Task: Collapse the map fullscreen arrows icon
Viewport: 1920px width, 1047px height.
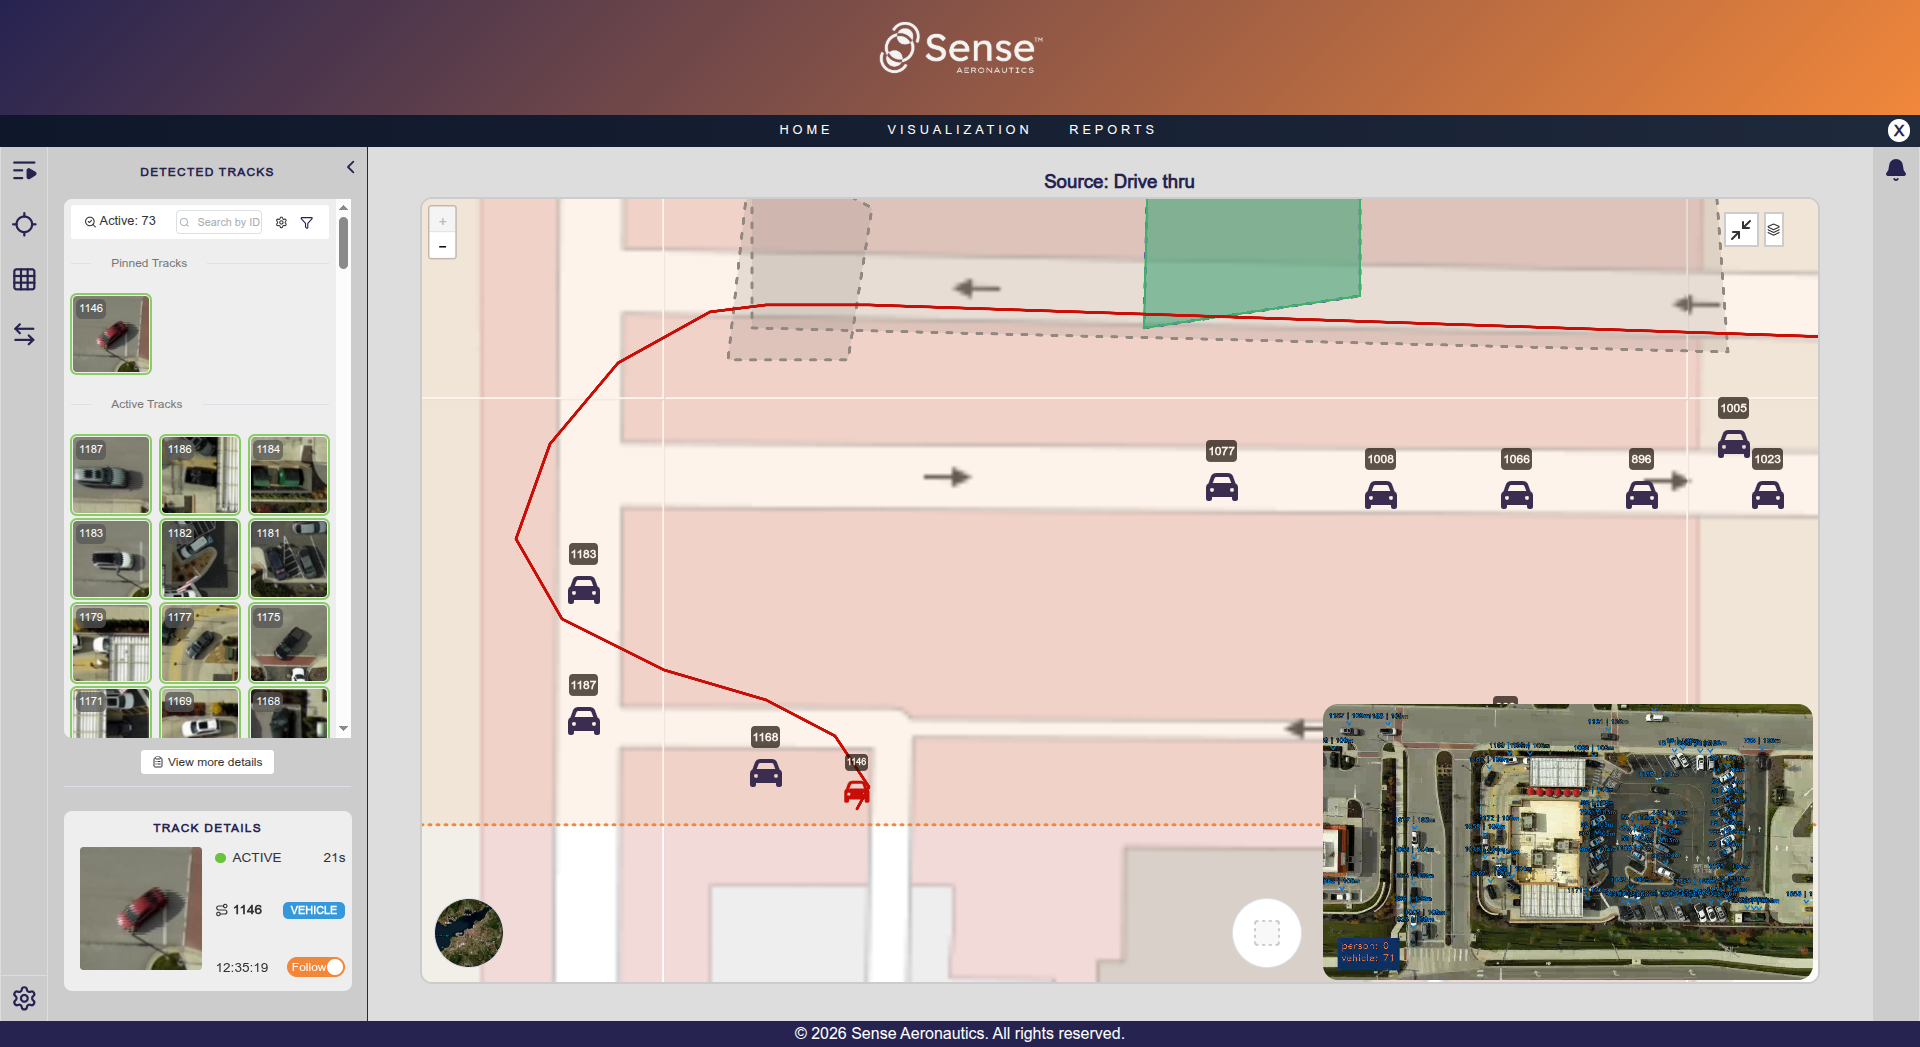Action: pyautogui.click(x=1741, y=230)
